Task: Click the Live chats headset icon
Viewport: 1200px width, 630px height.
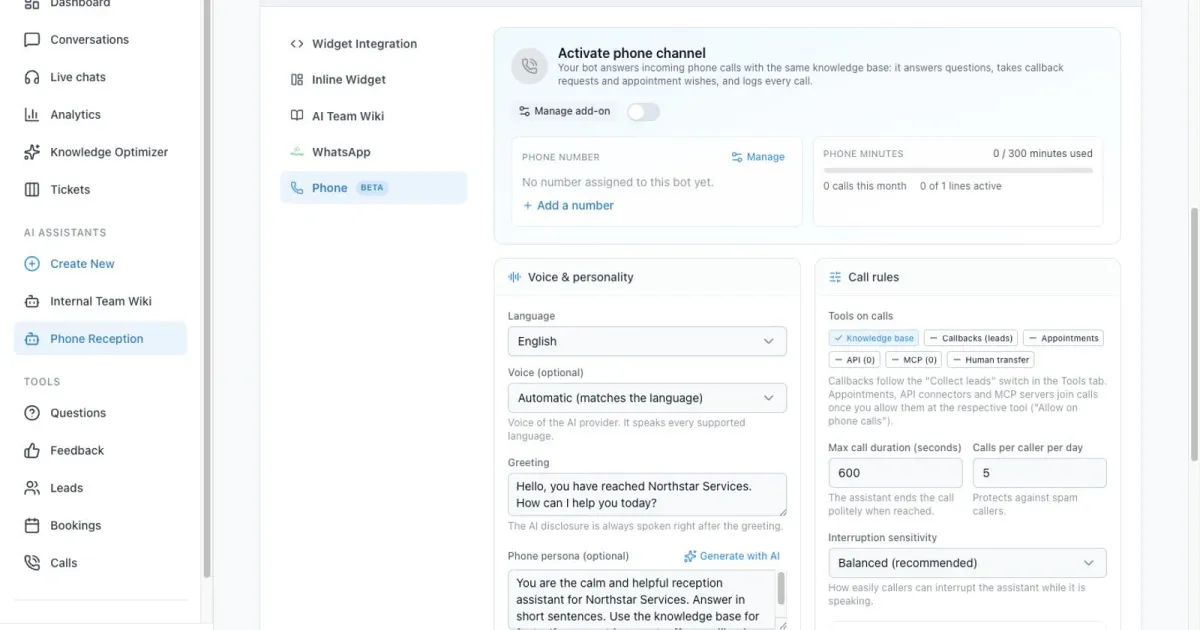Action: point(32,77)
